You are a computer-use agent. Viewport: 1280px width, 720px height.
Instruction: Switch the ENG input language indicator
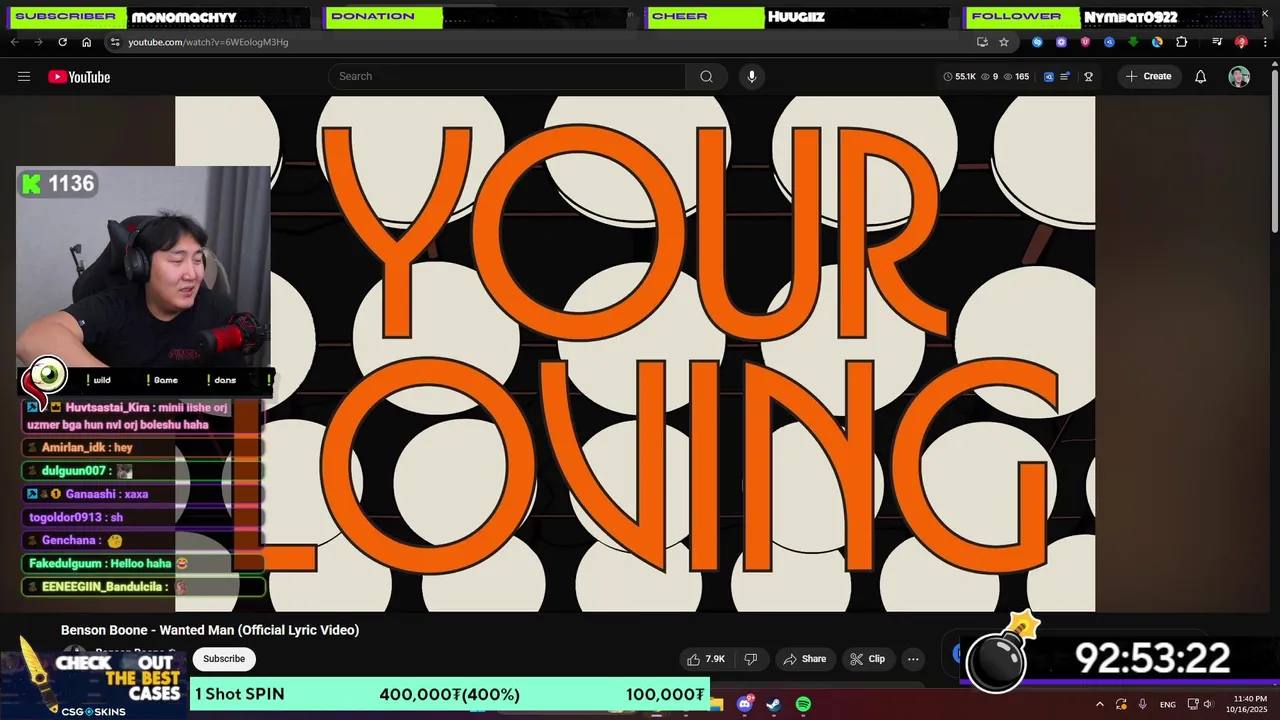pos(1168,704)
